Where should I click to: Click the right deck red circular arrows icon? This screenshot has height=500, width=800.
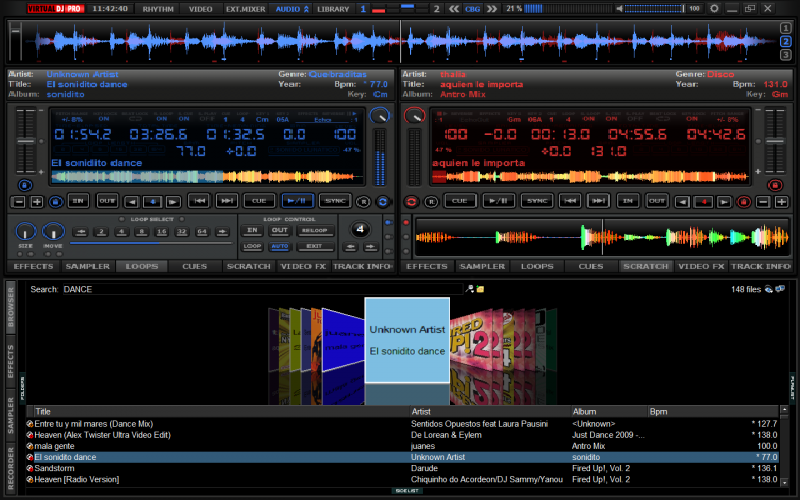(x=411, y=202)
